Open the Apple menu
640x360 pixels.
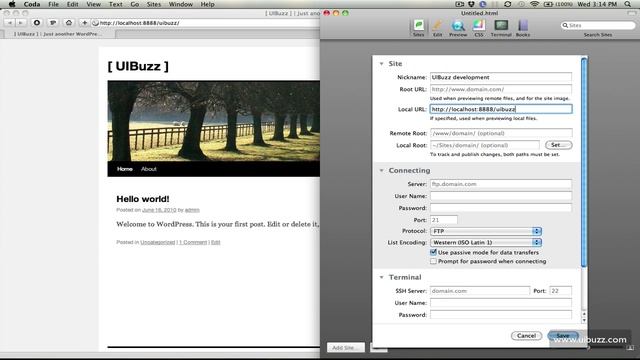12,4
